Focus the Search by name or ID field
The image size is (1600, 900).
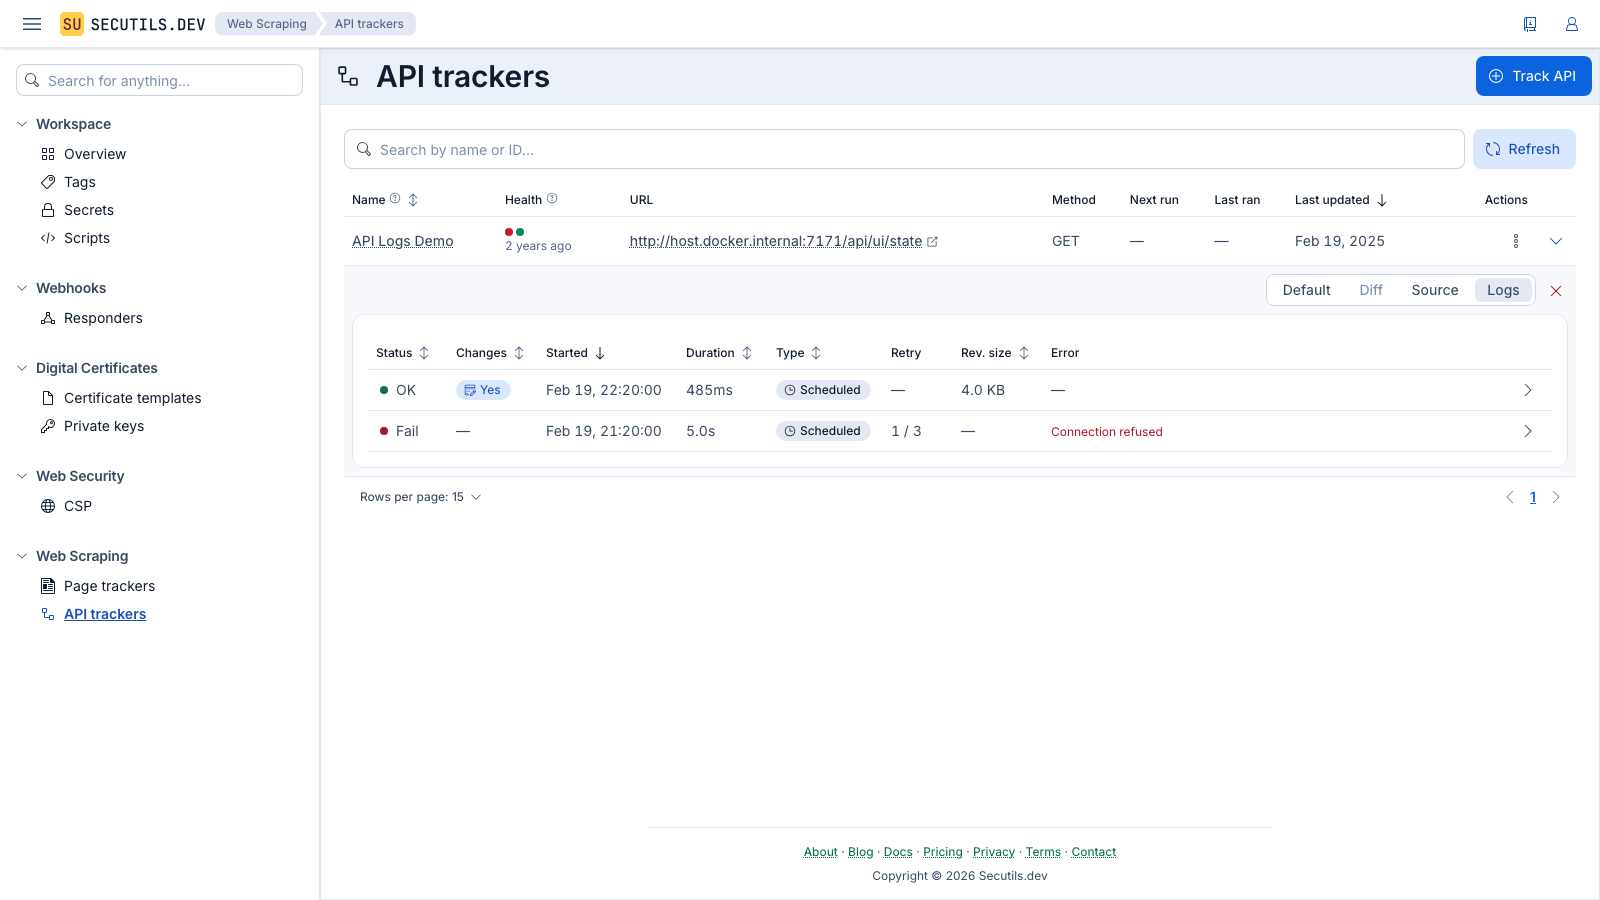point(904,149)
